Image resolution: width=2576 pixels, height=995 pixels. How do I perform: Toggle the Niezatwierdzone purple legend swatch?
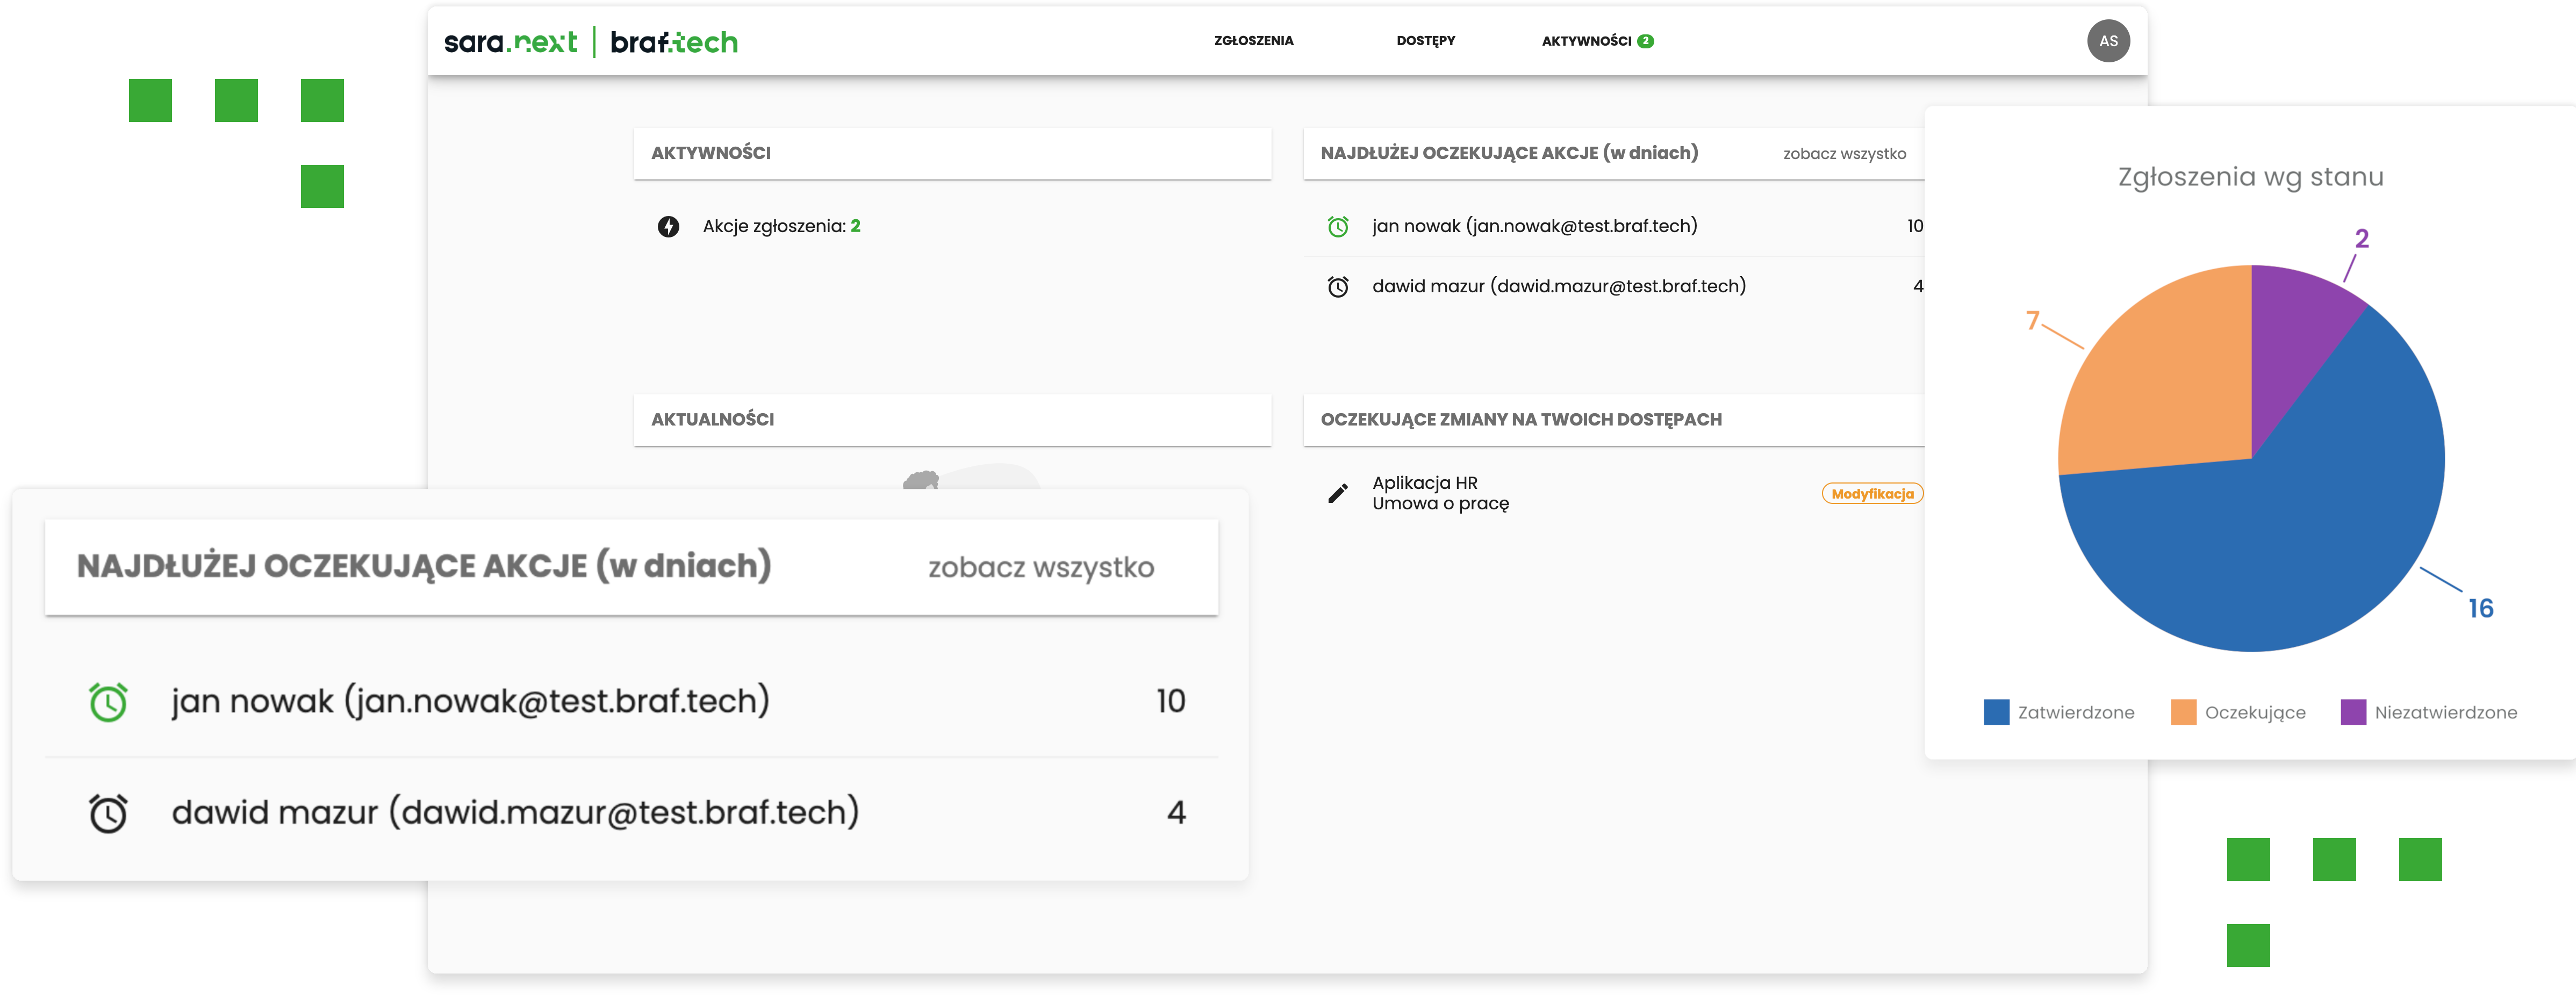[x=2353, y=712]
